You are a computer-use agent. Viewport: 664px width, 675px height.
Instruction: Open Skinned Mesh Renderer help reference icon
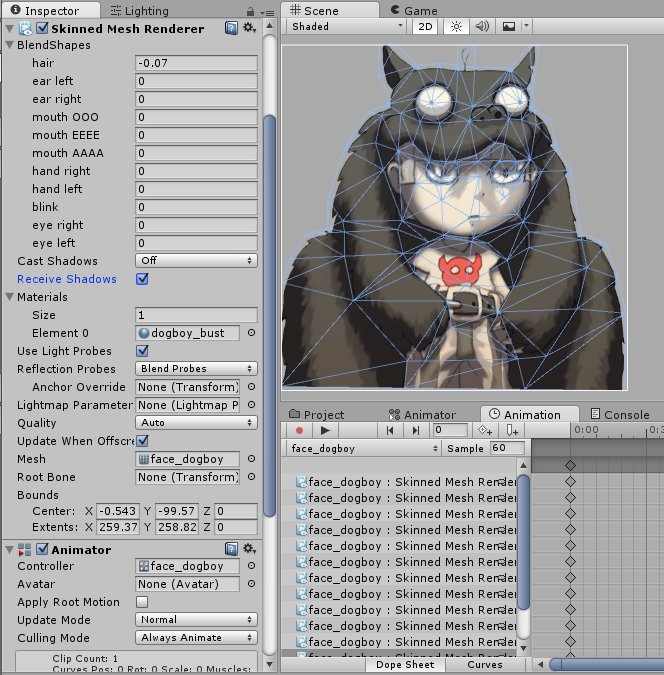[x=231, y=29]
